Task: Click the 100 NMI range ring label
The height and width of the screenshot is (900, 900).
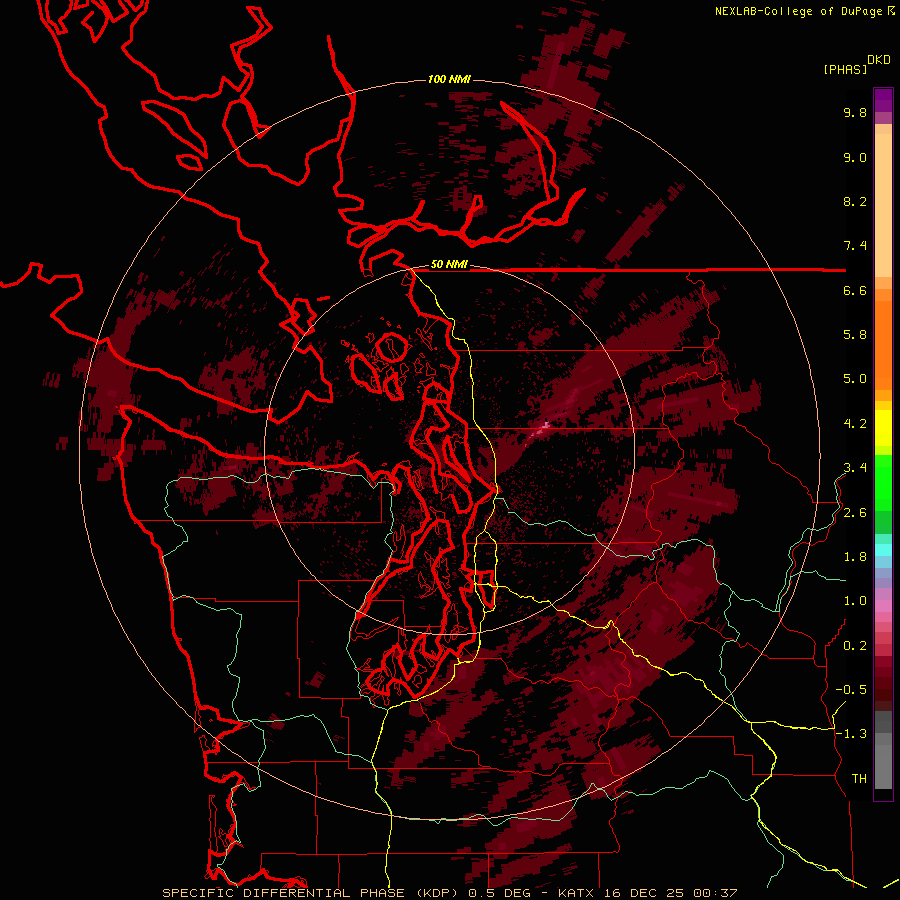Action: (449, 79)
